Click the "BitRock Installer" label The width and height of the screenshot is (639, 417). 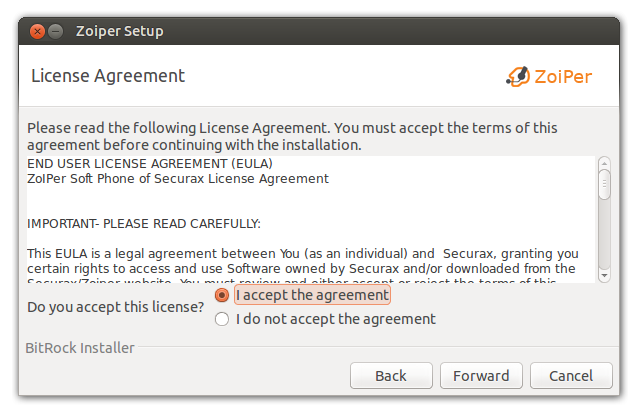coord(79,348)
